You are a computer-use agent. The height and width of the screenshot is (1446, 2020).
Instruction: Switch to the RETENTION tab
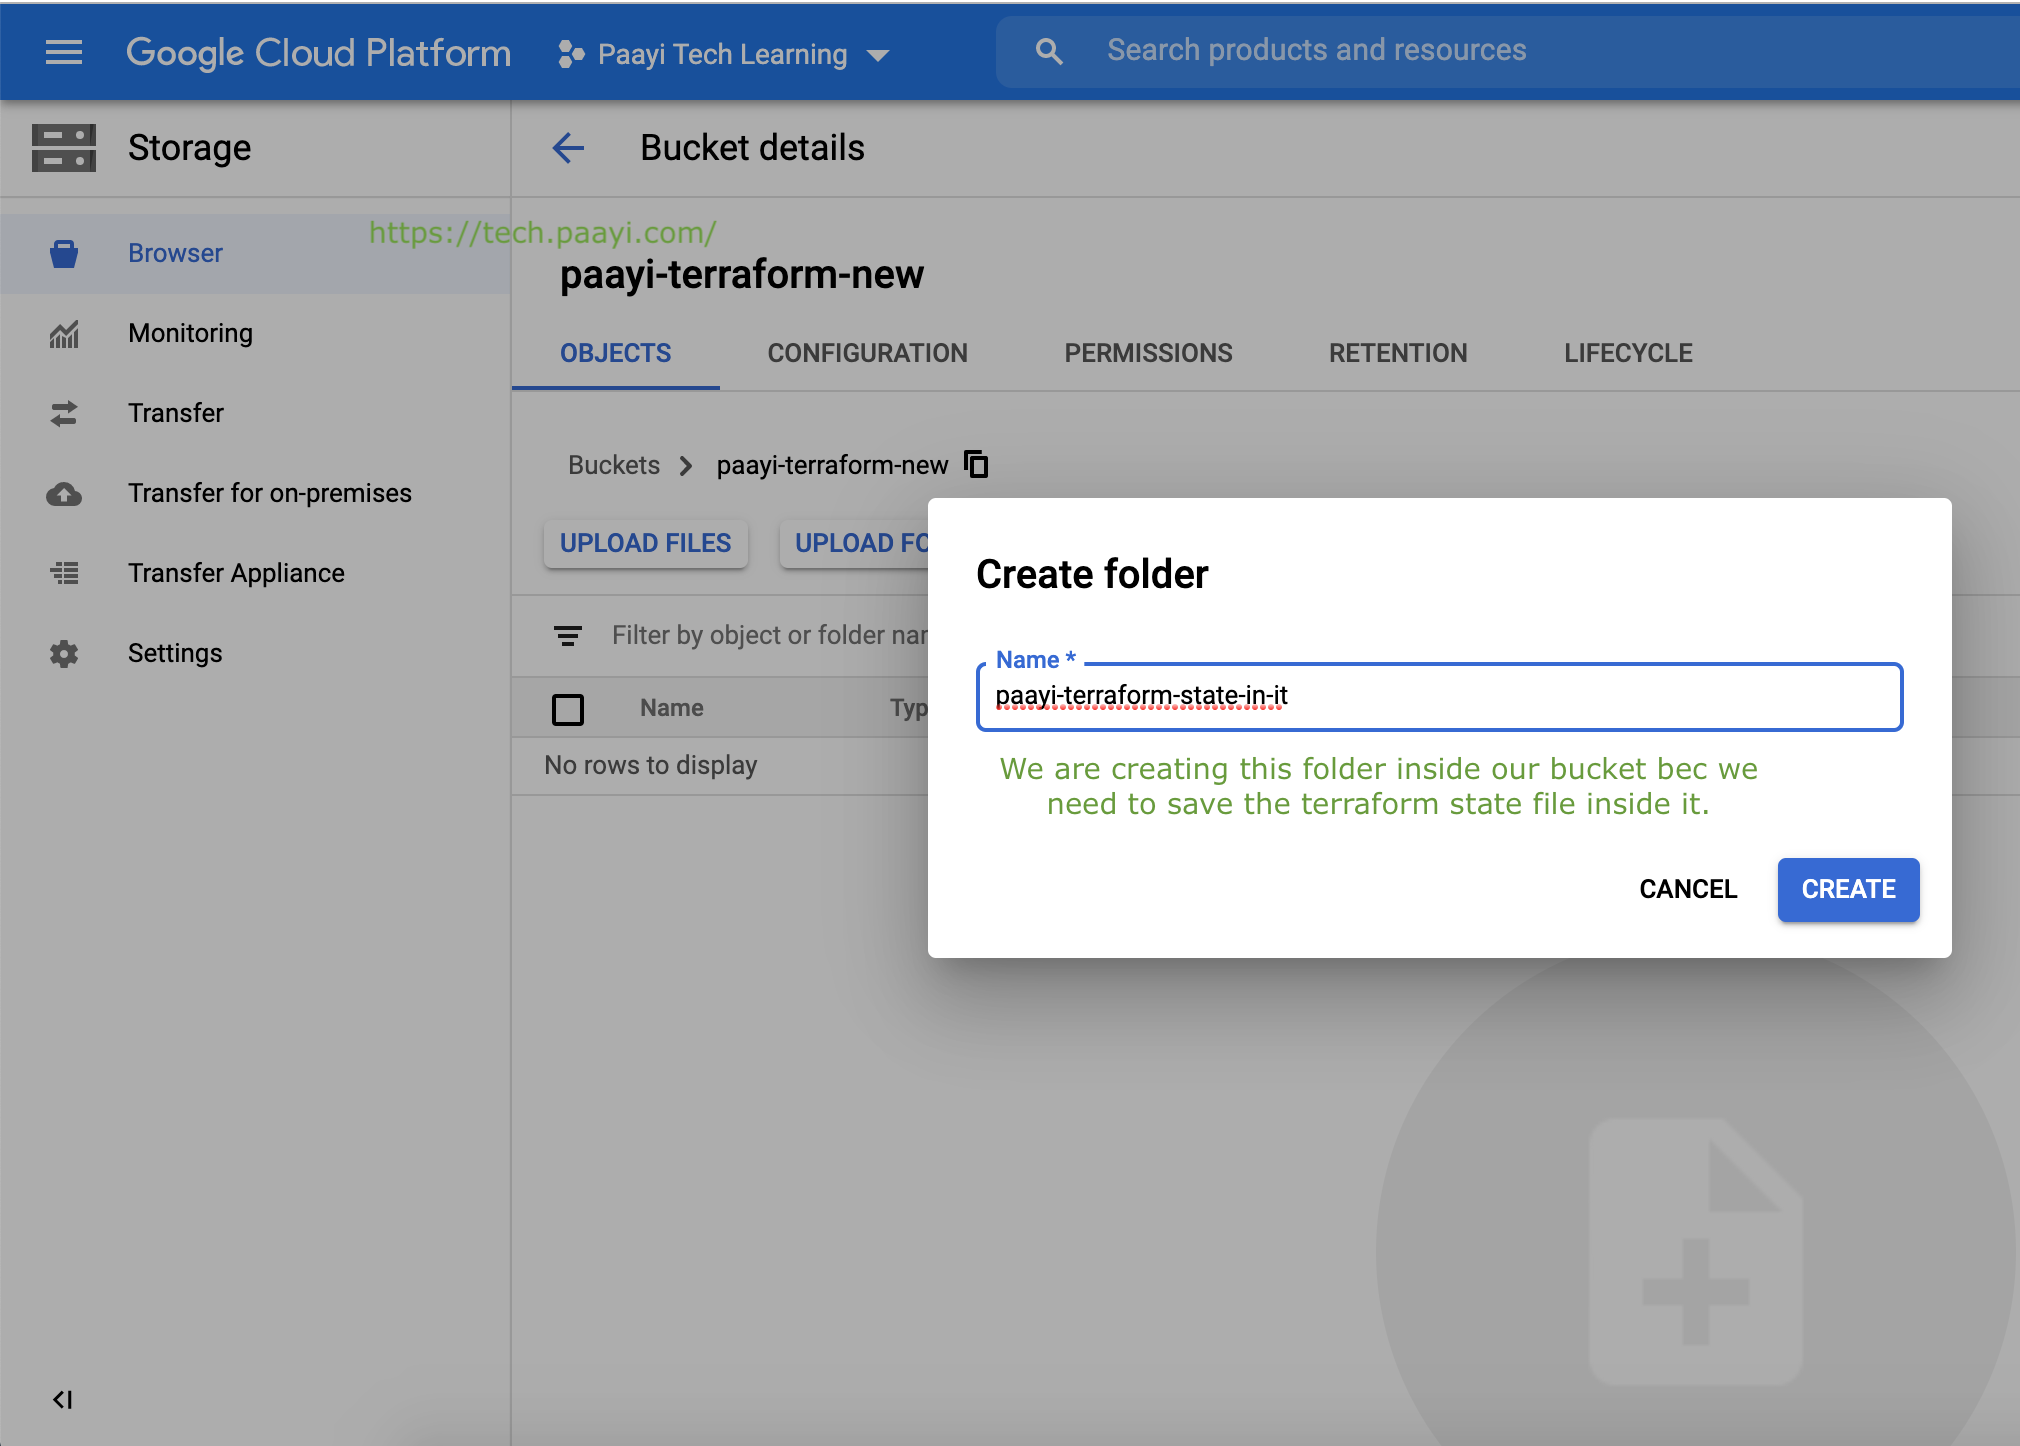pos(1398,353)
